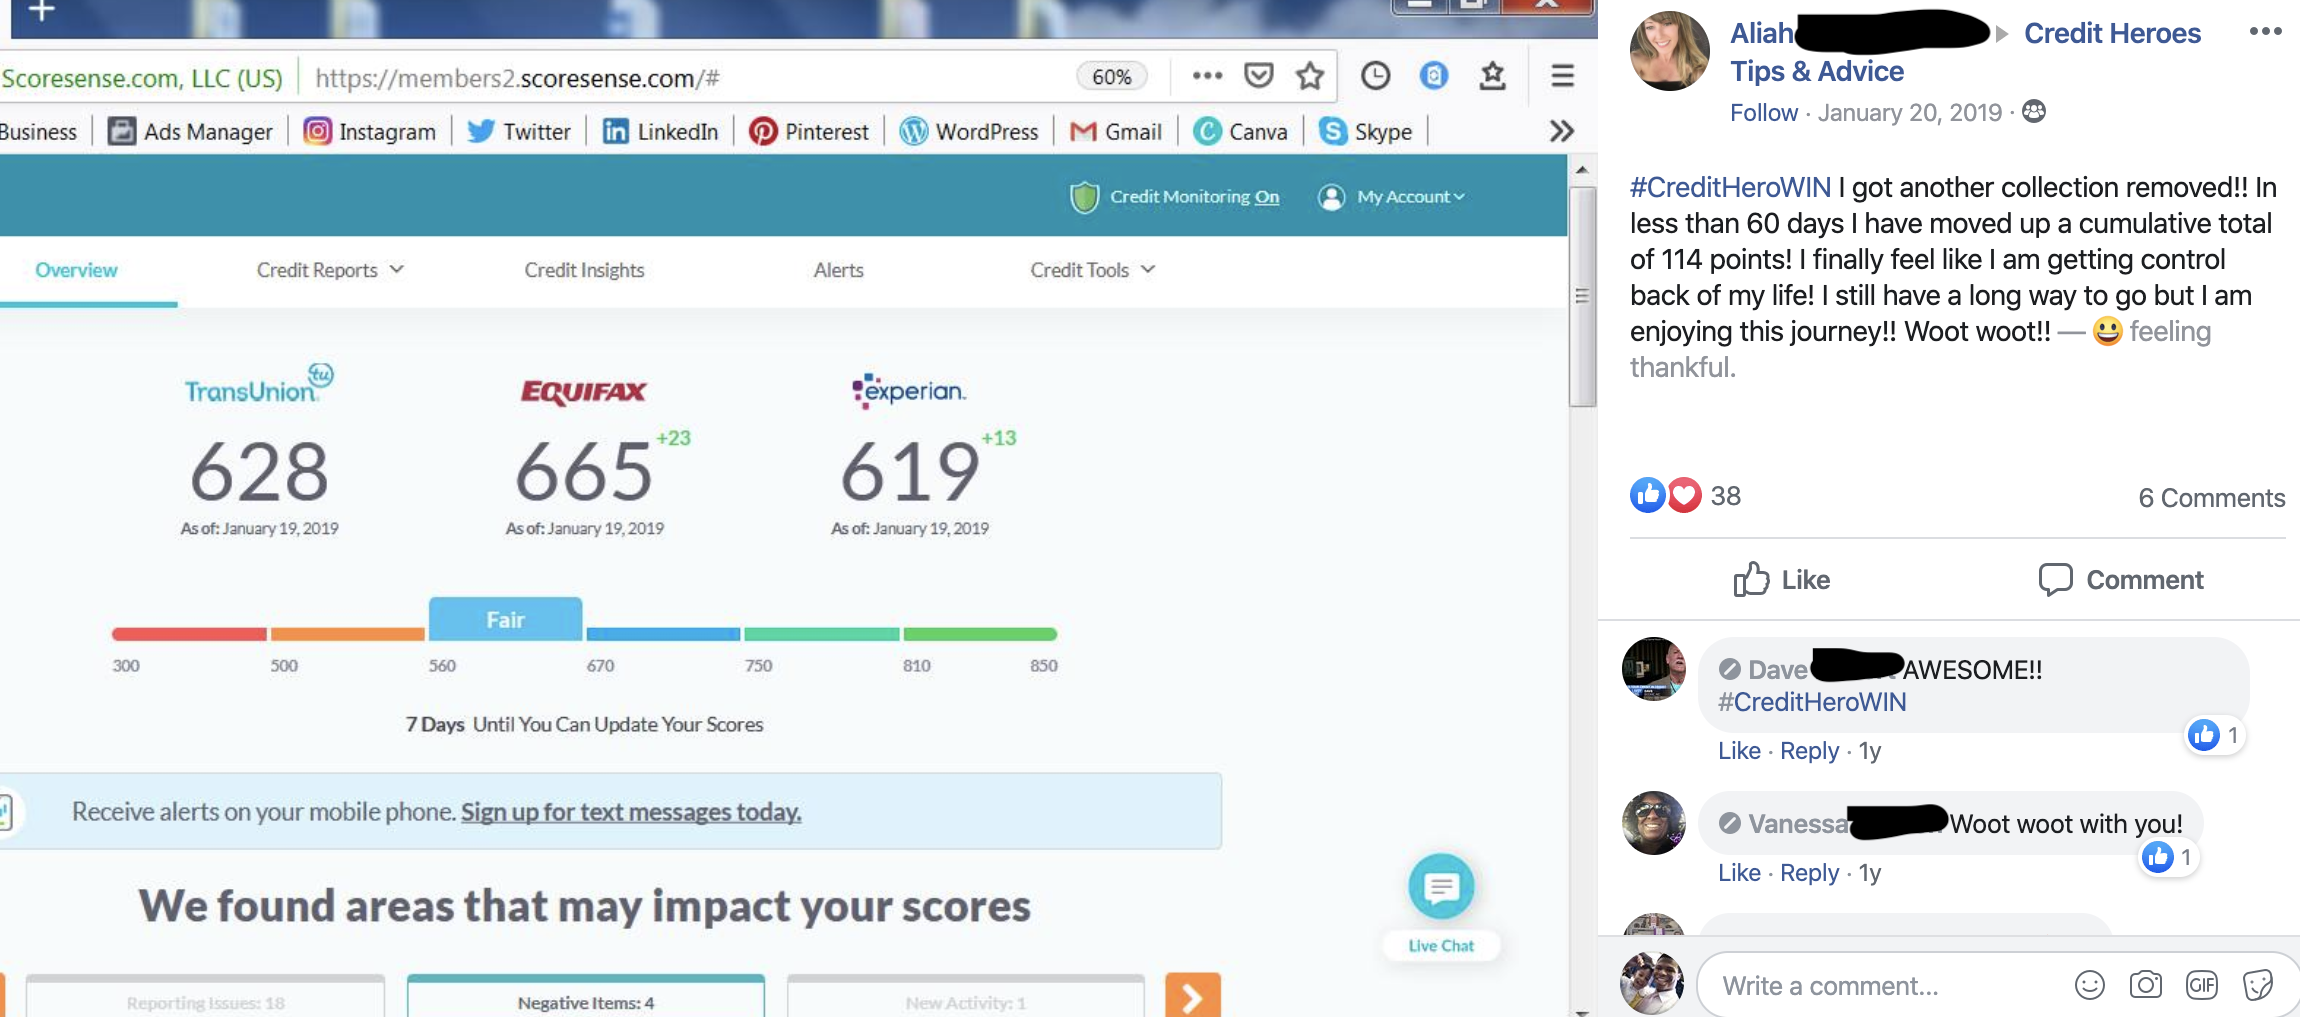Insert a GIF using the GIF icon
2300x1017 pixels.
coord(2202,985)
